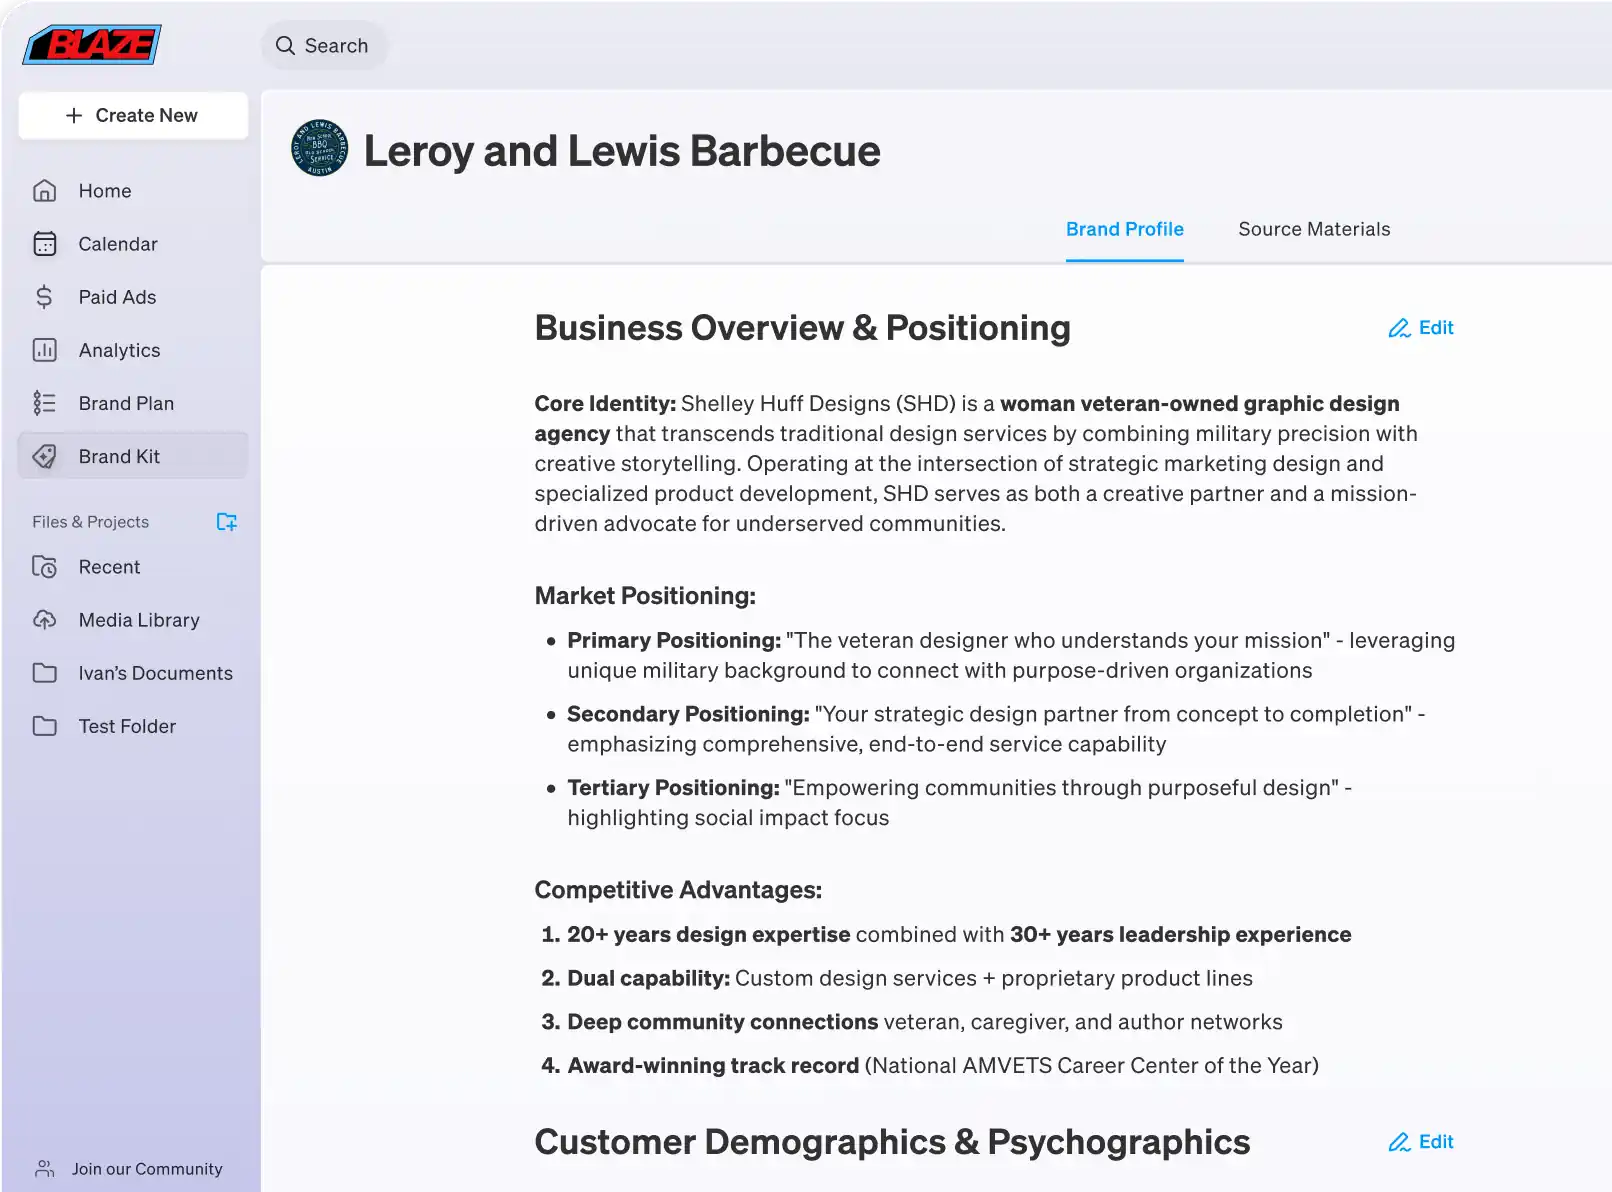This screenshot has width=1612, height=1192.
Task: Click the Core Identity label
Action: tap(605, 404)
